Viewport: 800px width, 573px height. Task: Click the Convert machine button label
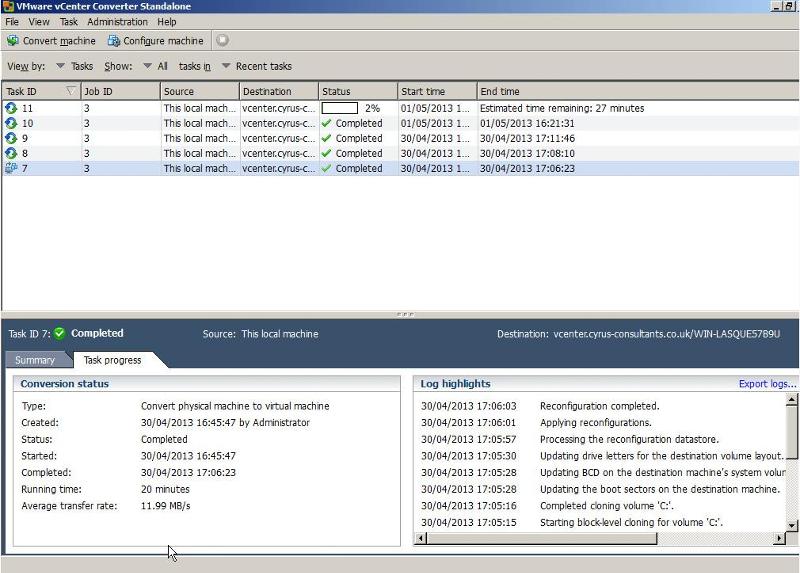(59, 41)
